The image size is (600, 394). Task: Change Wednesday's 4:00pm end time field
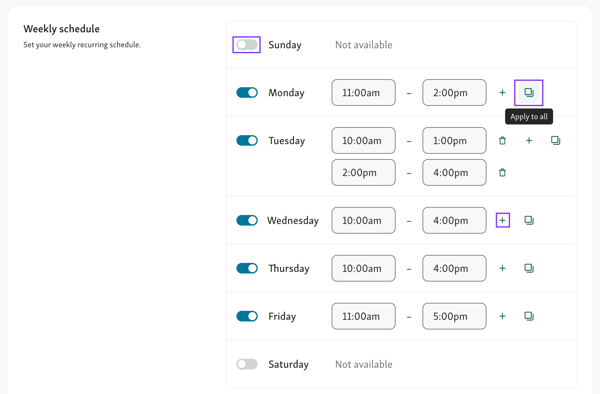click(454, 220)
